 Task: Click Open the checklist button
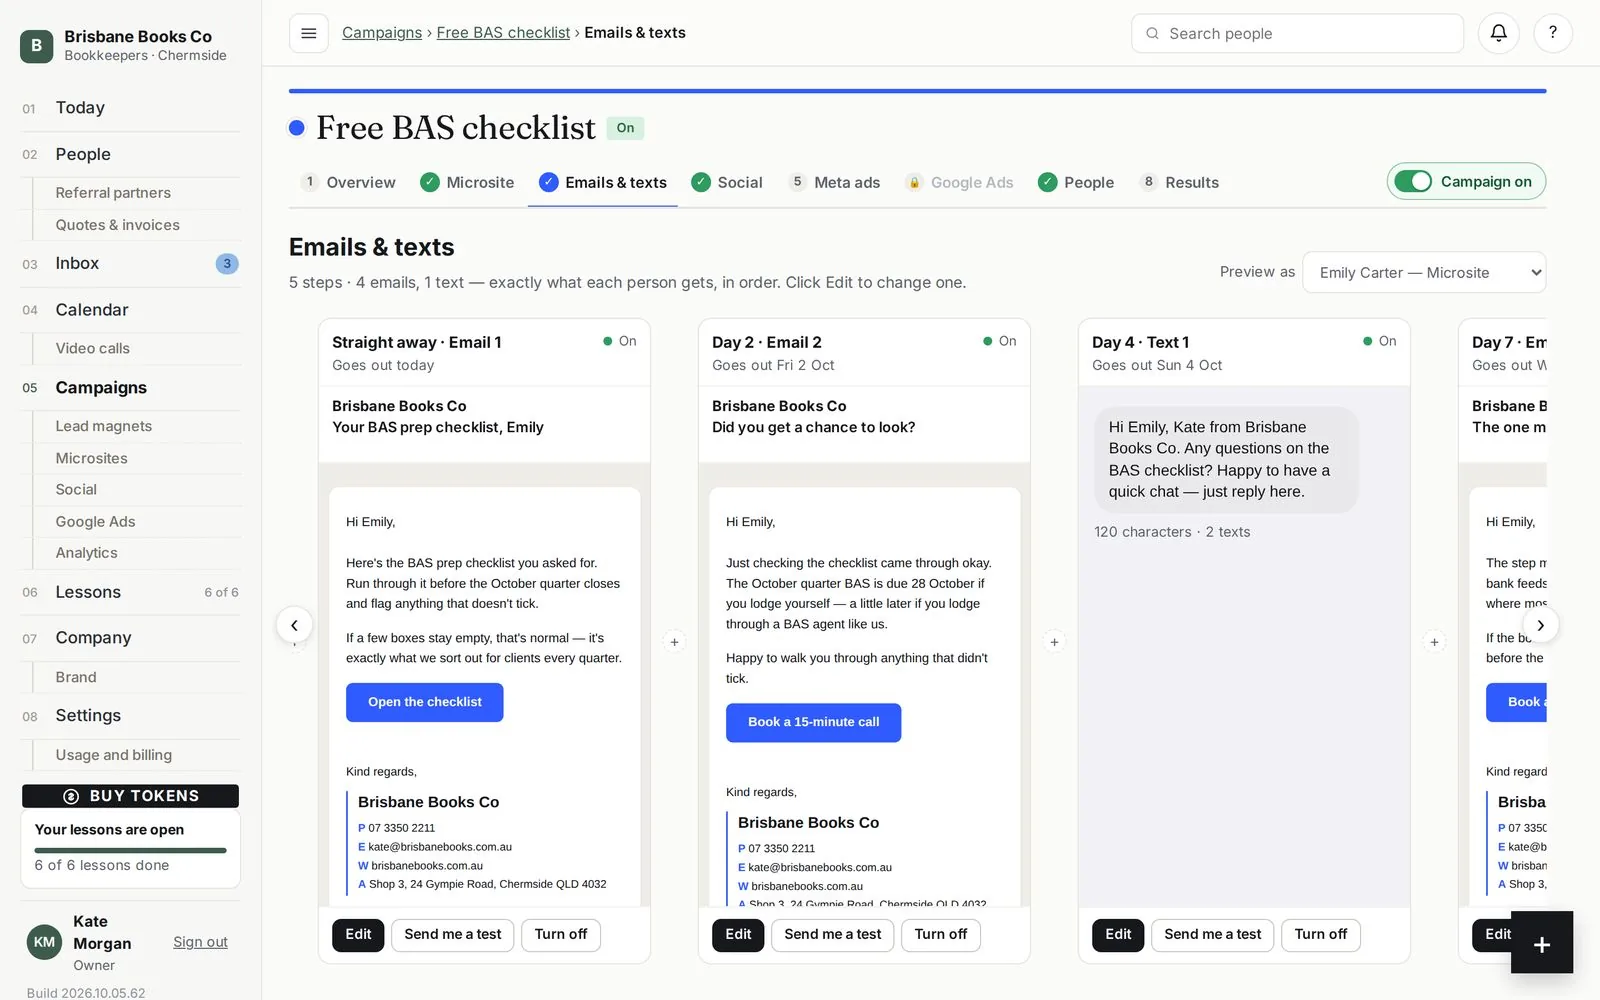424,702
